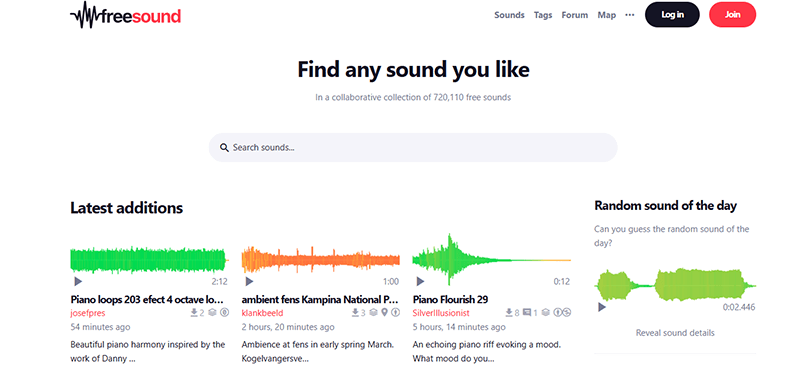Play the Piano Flourish 29 sound

(x=420, y=281)
